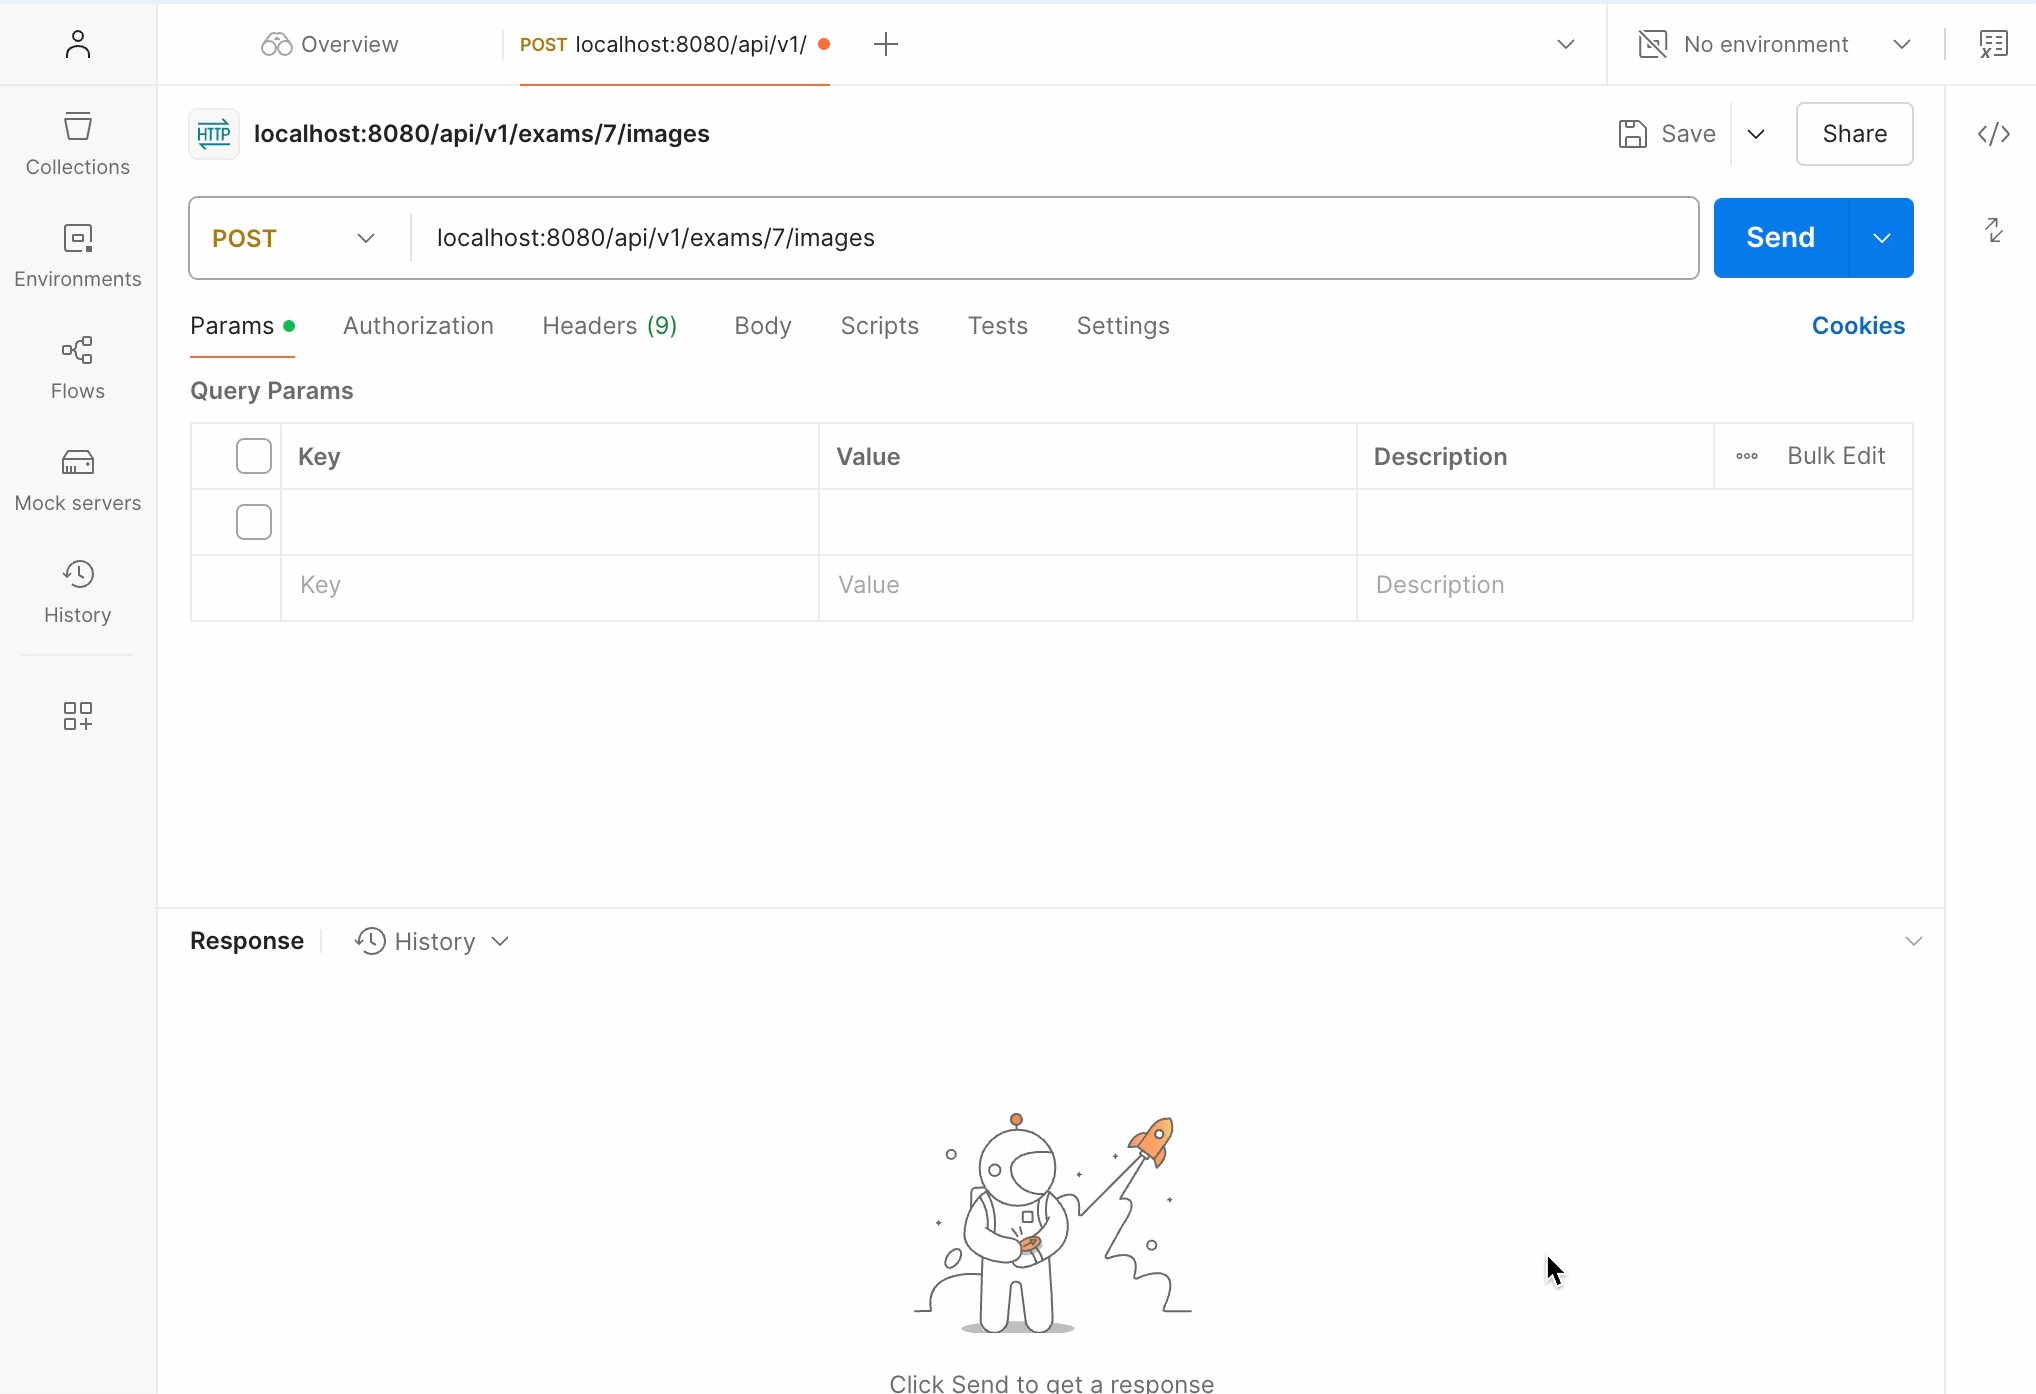The width and height of the screenshot is (2036, 1394).
Task: Open the POST method dropdown
Action: click(x=294, y=238)
